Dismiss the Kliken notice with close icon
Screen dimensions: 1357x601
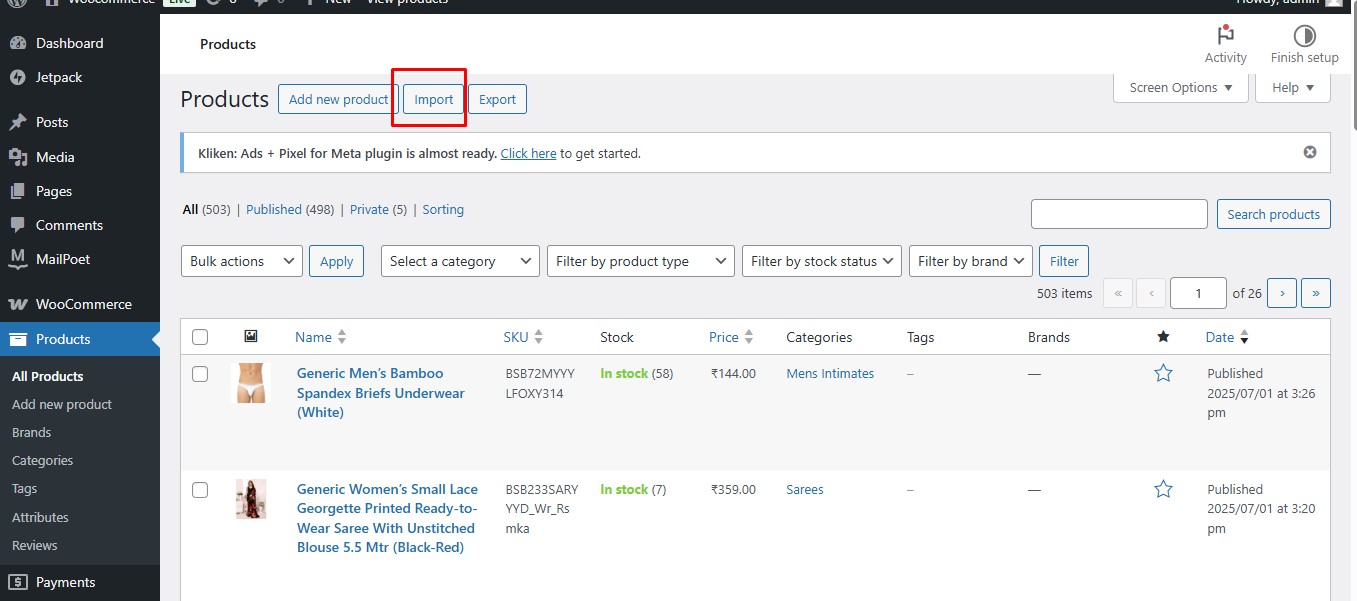pyautogui.click(x=1310, y=152)
